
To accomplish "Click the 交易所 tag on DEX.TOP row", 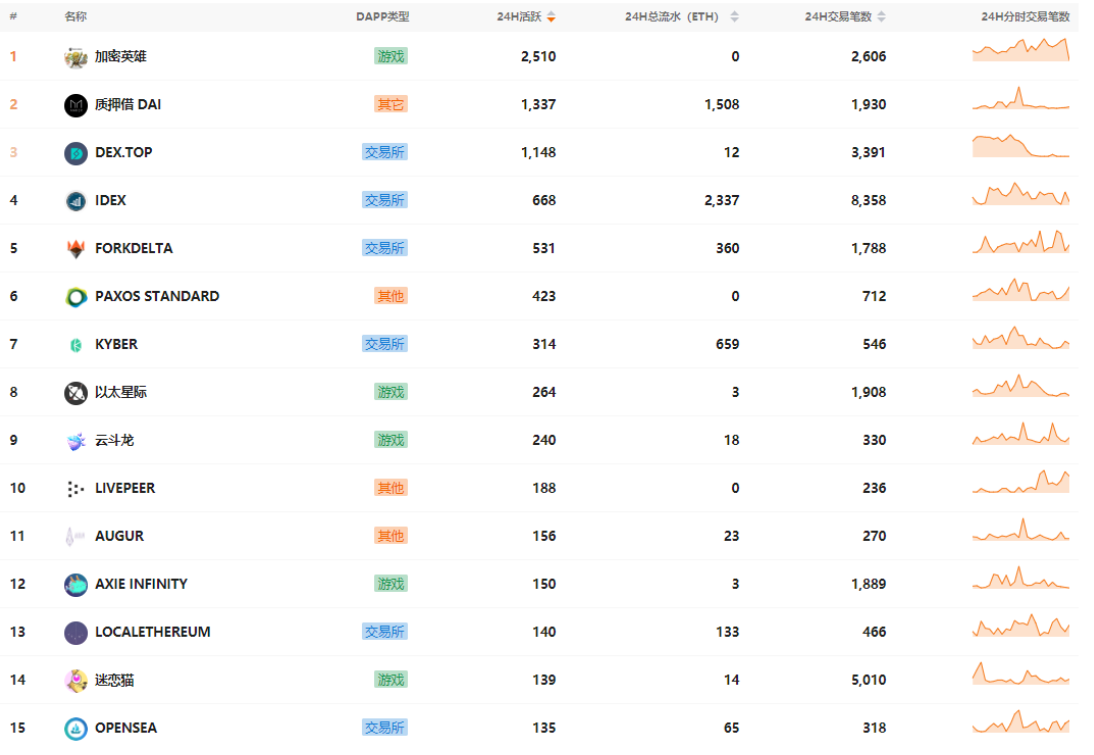I will 385,152.
